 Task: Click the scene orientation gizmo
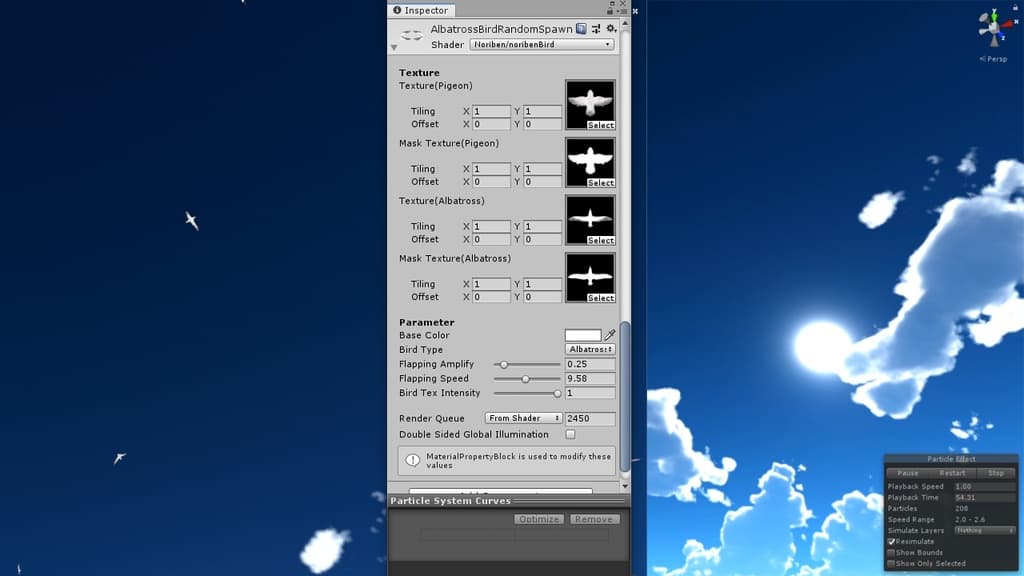pos(995,27)
